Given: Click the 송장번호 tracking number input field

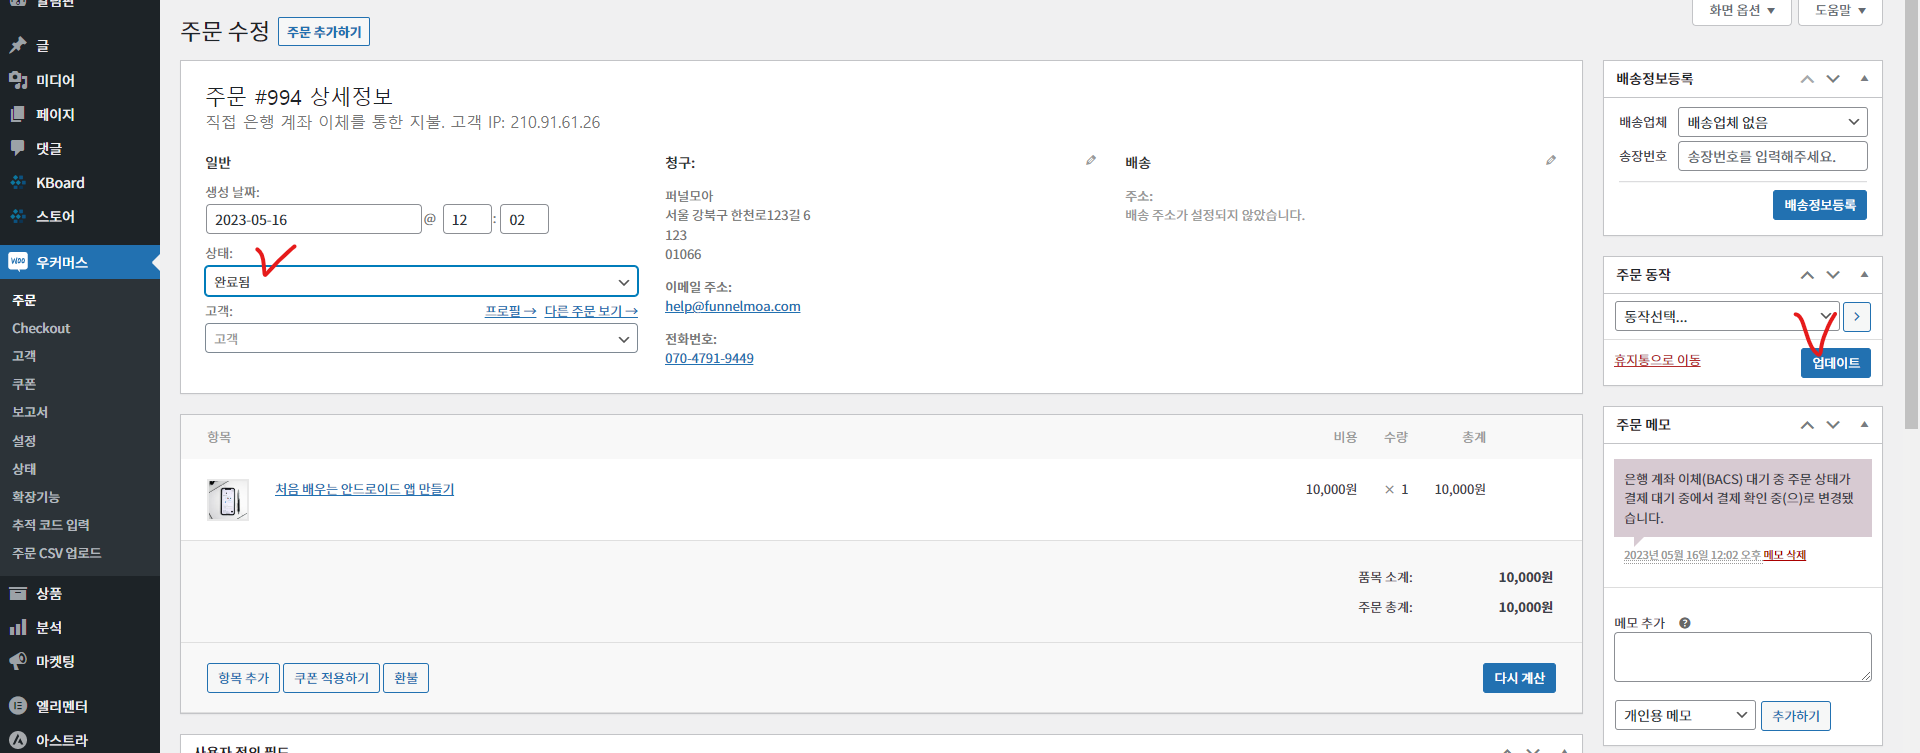Looking at the screenshot, I should point(1772,156).
